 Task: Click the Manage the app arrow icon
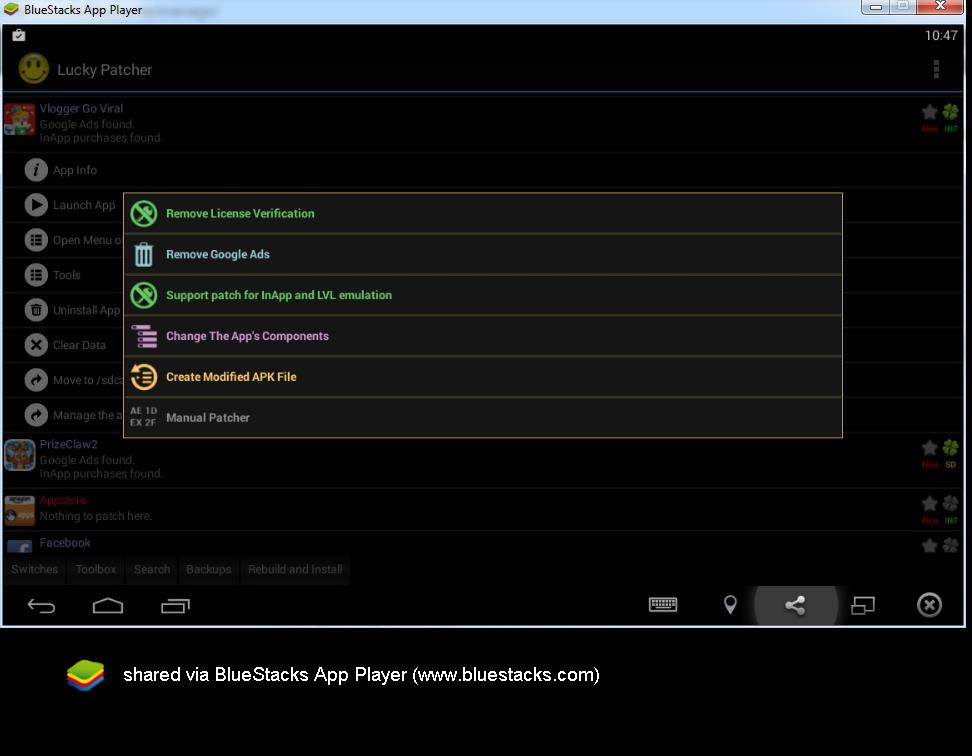click(36, 415)
